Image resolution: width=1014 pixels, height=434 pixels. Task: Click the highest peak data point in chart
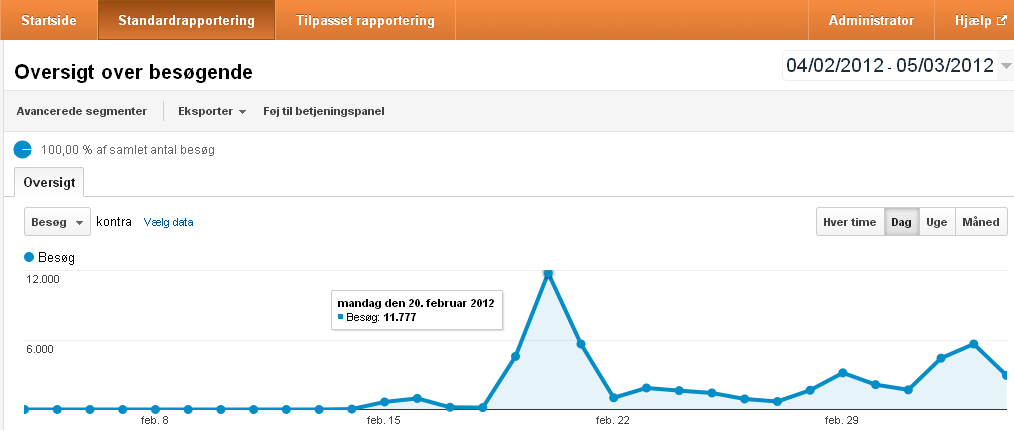(548, 272)
